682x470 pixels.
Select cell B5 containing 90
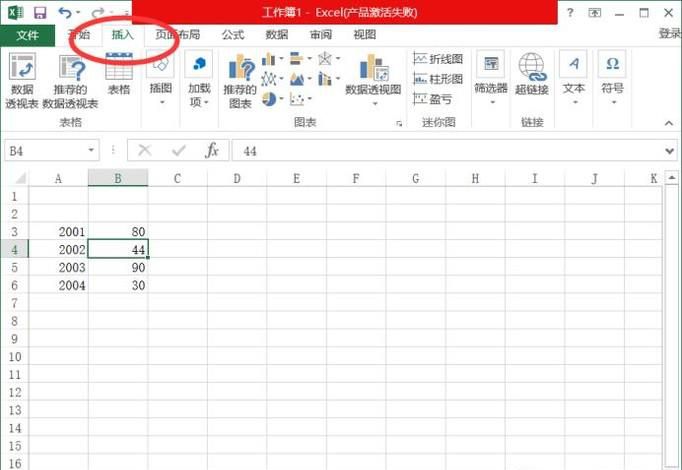click(x=118, y=267)
